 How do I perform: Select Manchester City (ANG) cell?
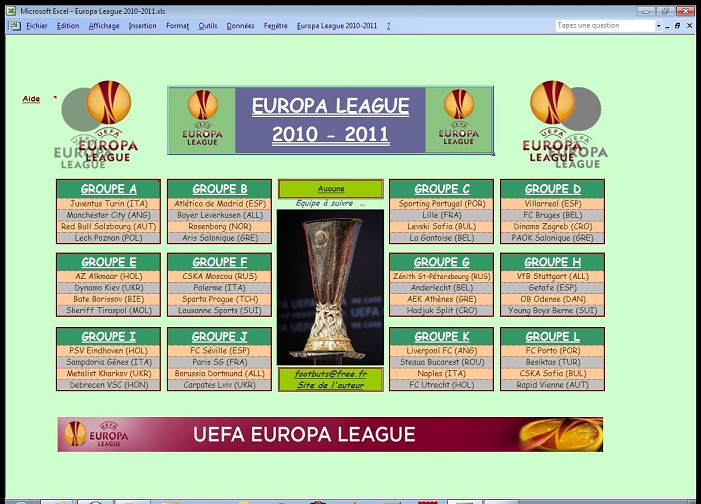pos(109,215)
